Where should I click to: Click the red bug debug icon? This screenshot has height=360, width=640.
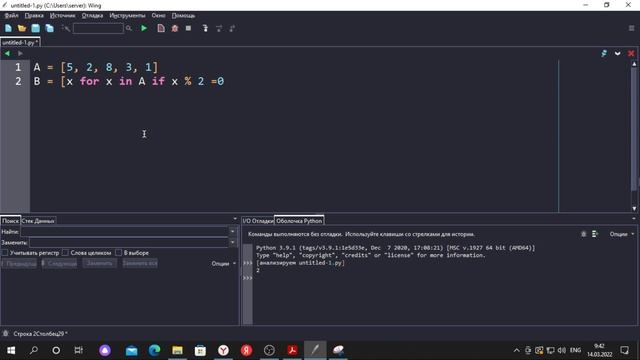pos(175,28)
